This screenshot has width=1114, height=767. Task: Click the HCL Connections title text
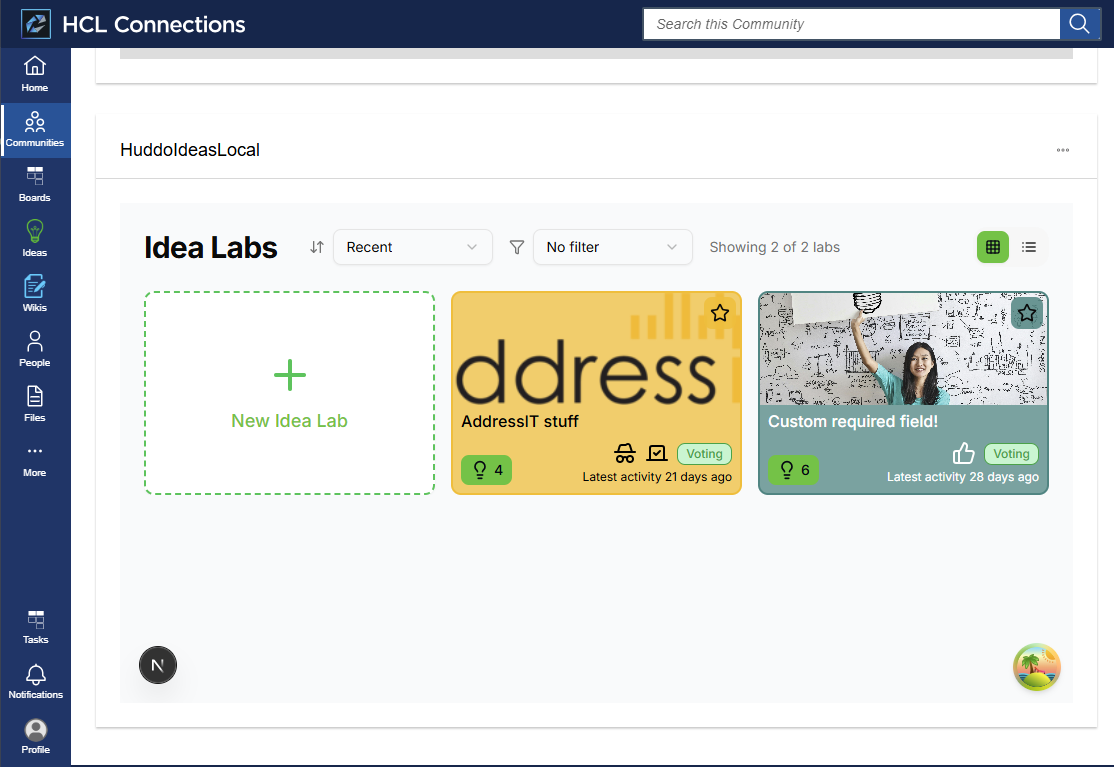tap(153, 24)
